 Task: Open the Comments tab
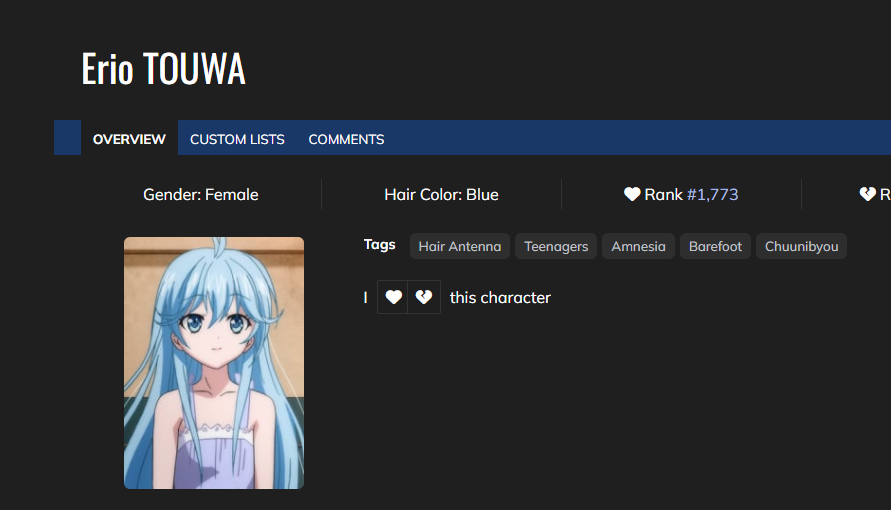[x=346, y=139]
